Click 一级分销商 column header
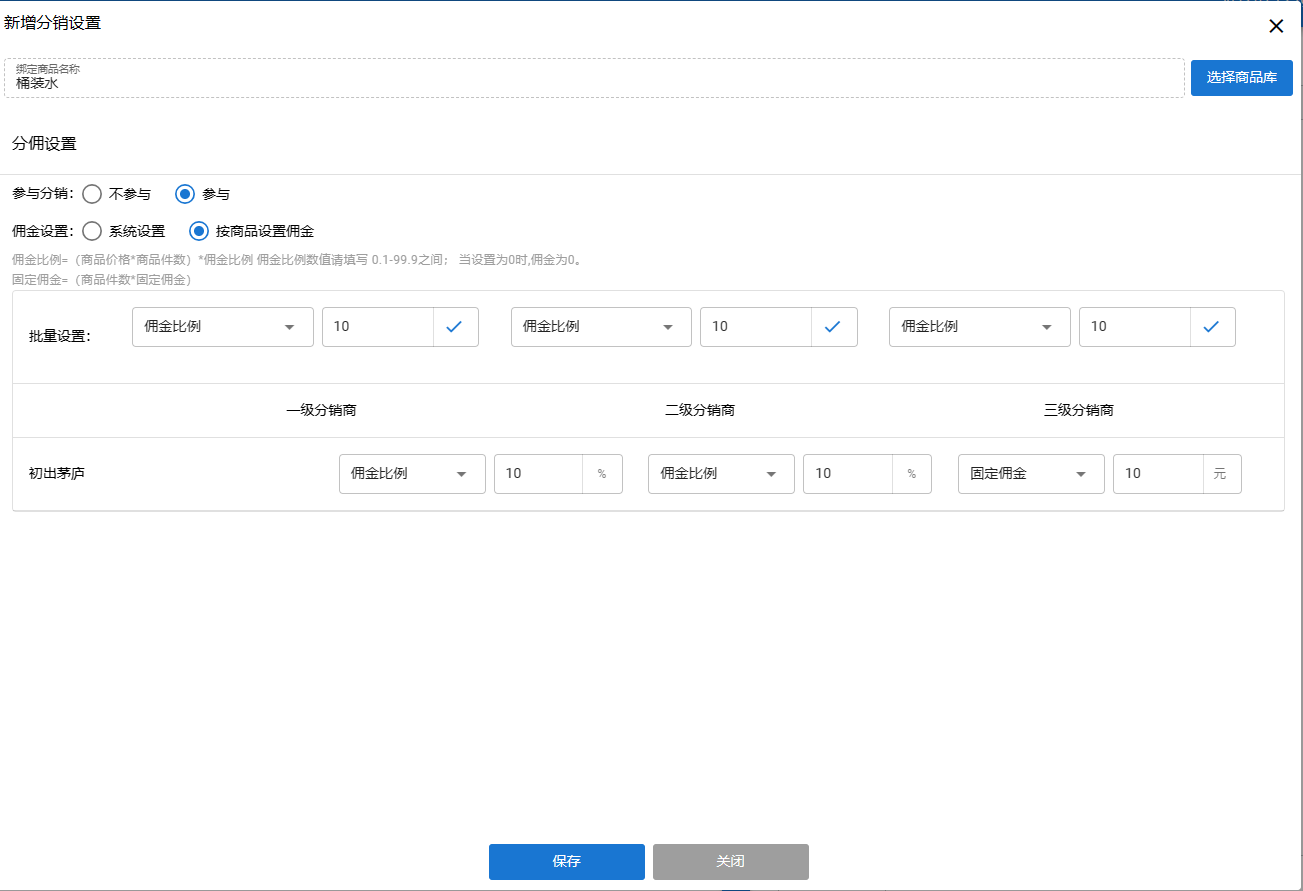 [x=321, y=410]
